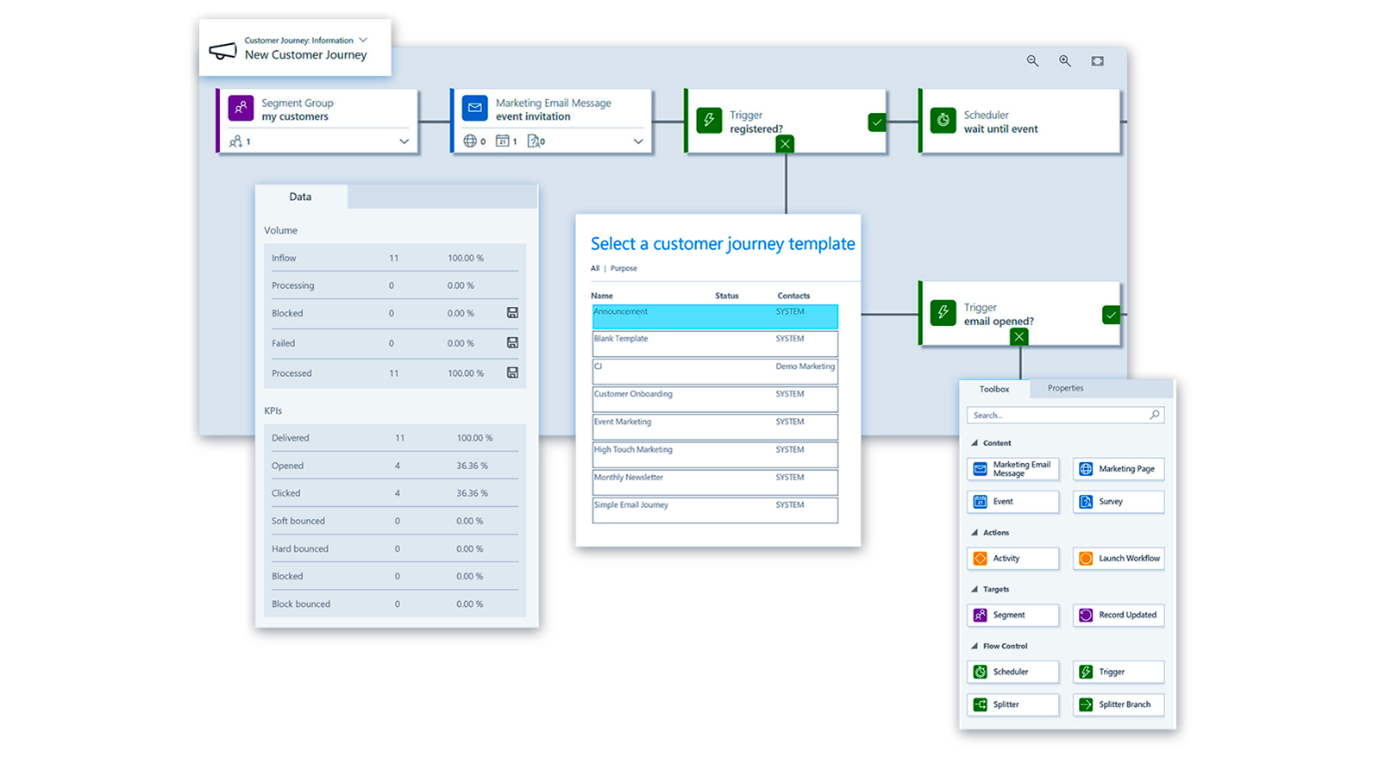
Task: Click the fit-to-screen icon
Action: (x=1097, y=61)
